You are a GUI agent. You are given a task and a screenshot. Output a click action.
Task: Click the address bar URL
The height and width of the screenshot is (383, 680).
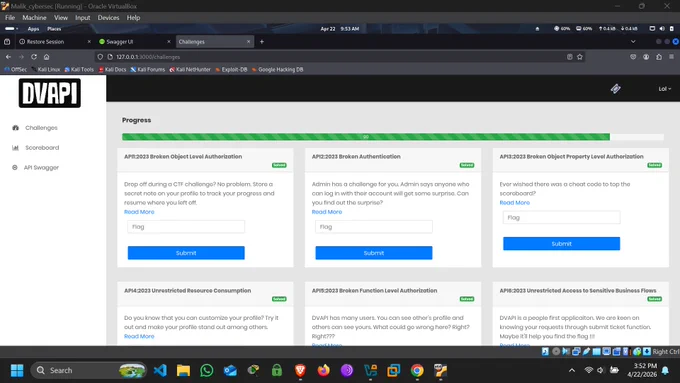click(x=148, y=57)
